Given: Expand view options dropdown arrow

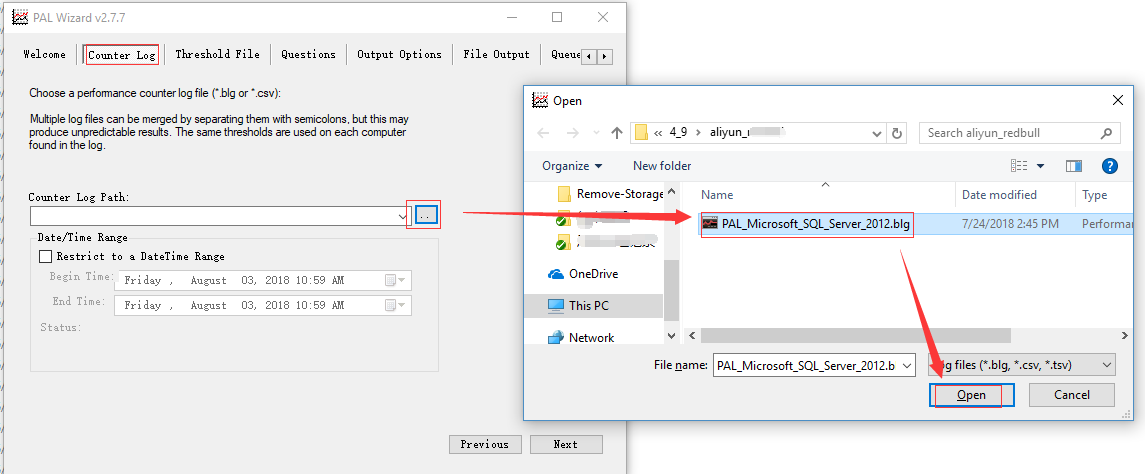Looking at the screenshot, I should coord(1041,166).
